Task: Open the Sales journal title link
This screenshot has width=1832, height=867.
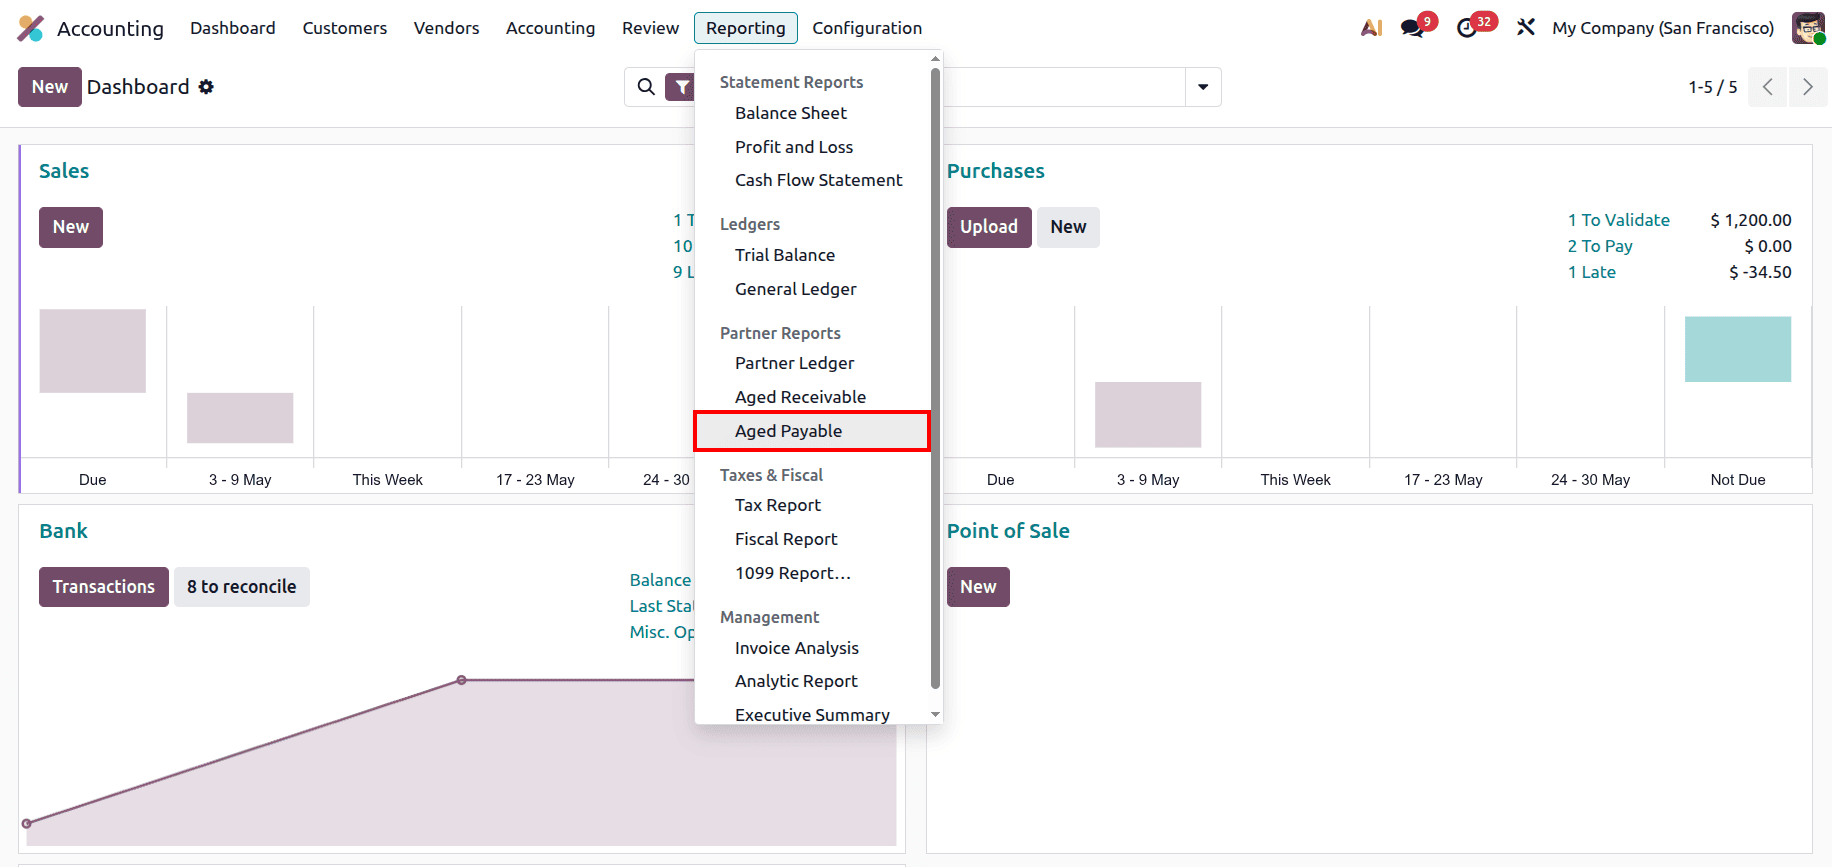Action: 64,171
